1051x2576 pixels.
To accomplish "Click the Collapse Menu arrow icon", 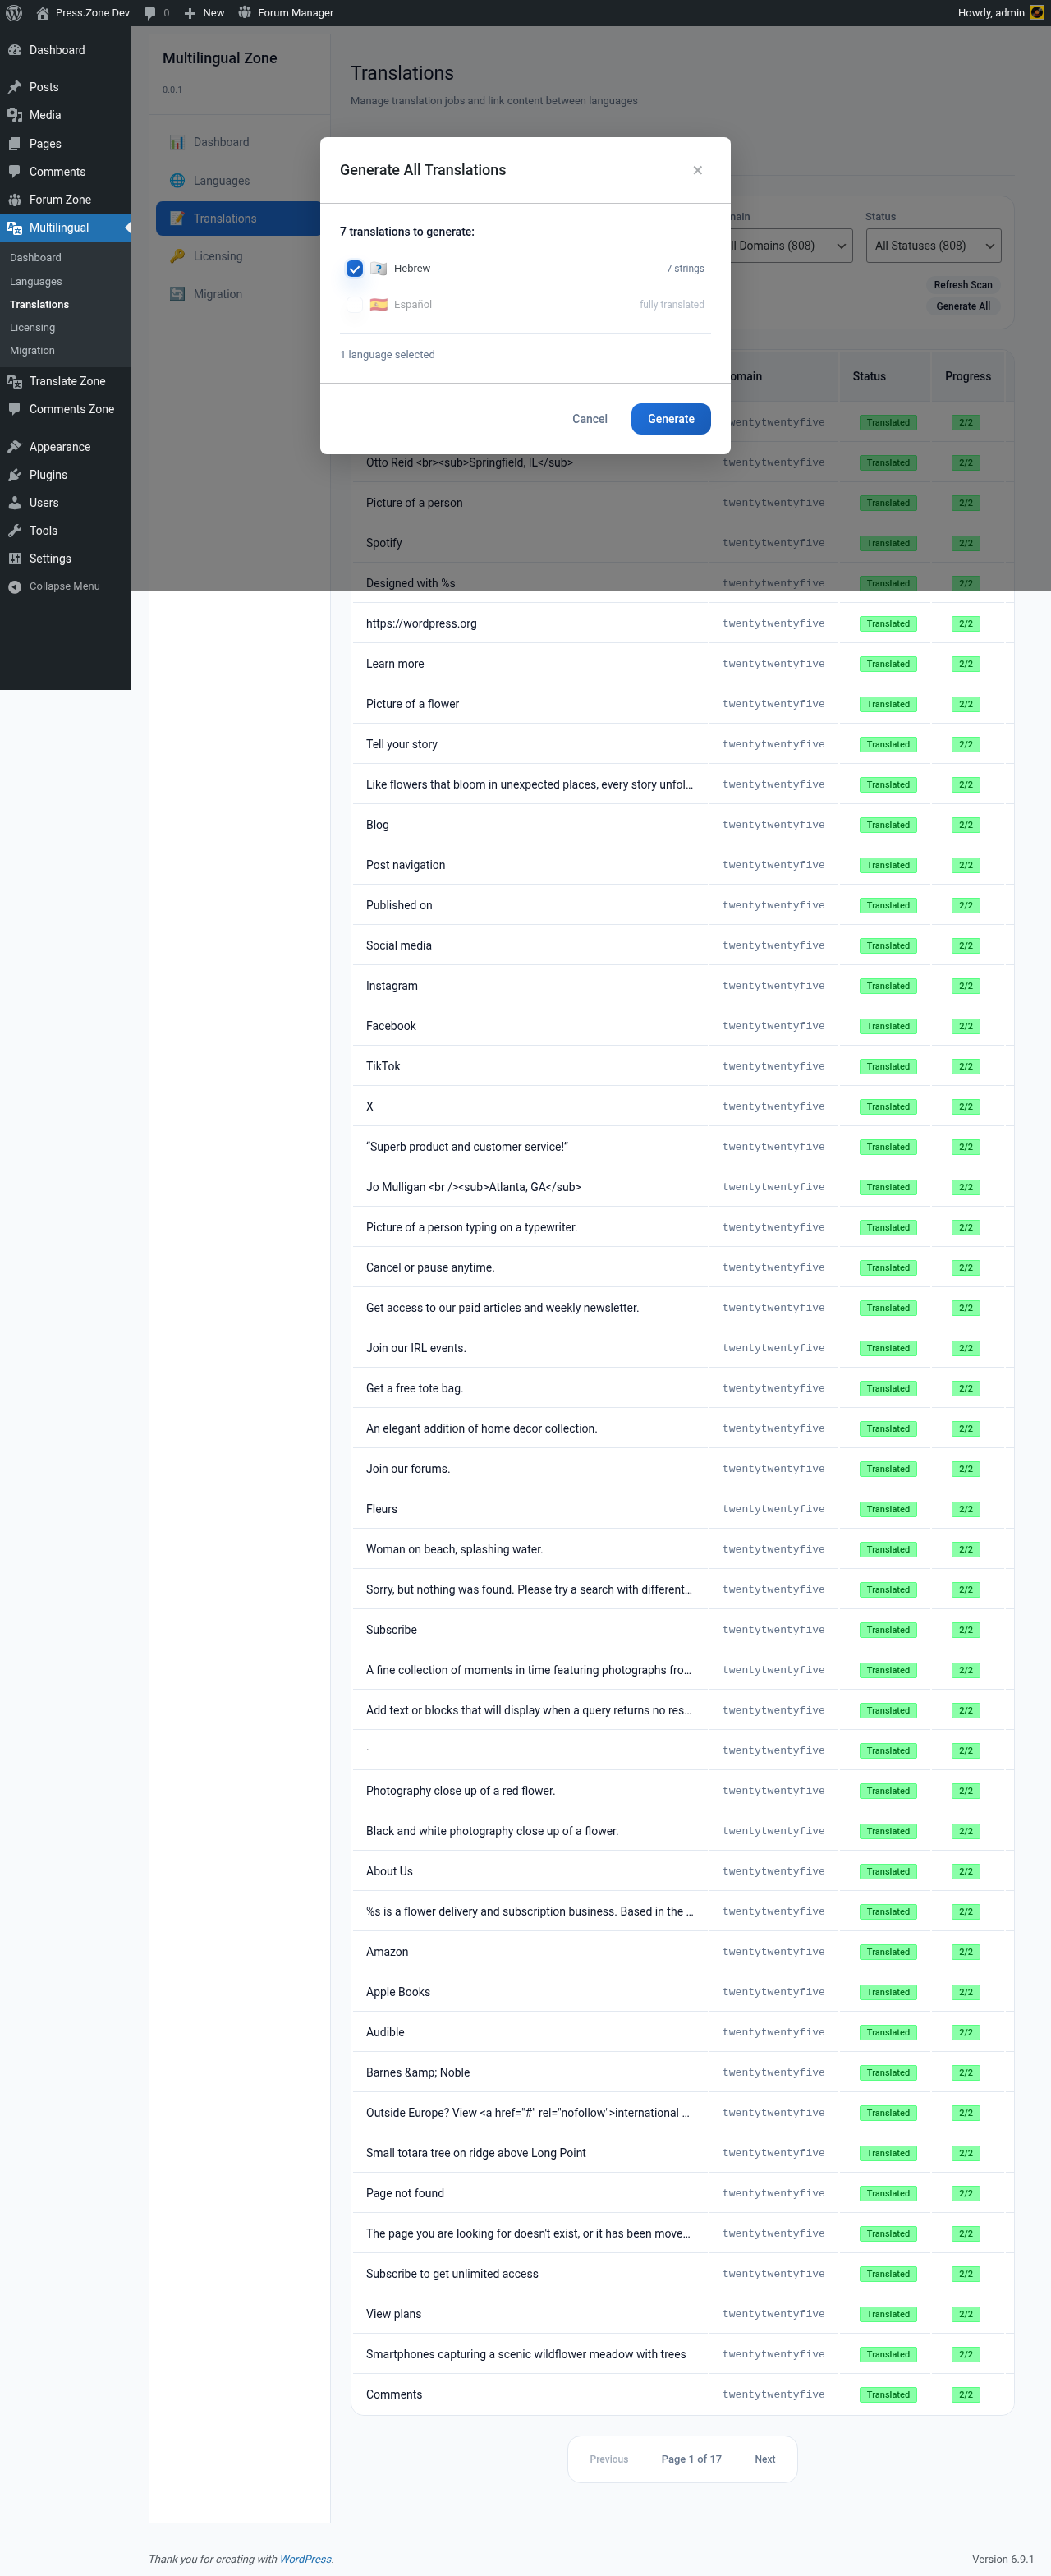I will (x=15, y=587).
